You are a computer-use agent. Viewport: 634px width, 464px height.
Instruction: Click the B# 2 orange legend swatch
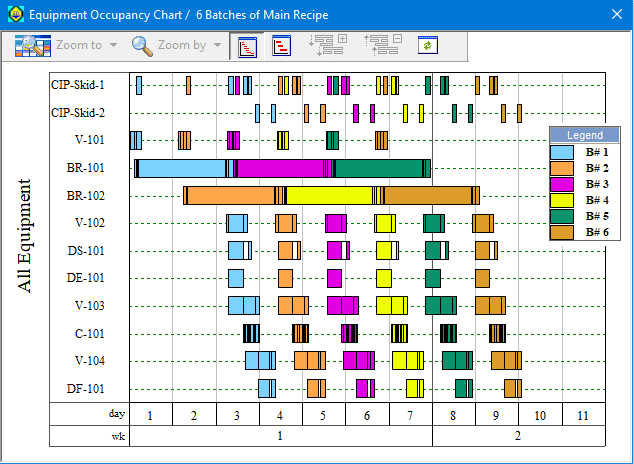pos(562,168)
